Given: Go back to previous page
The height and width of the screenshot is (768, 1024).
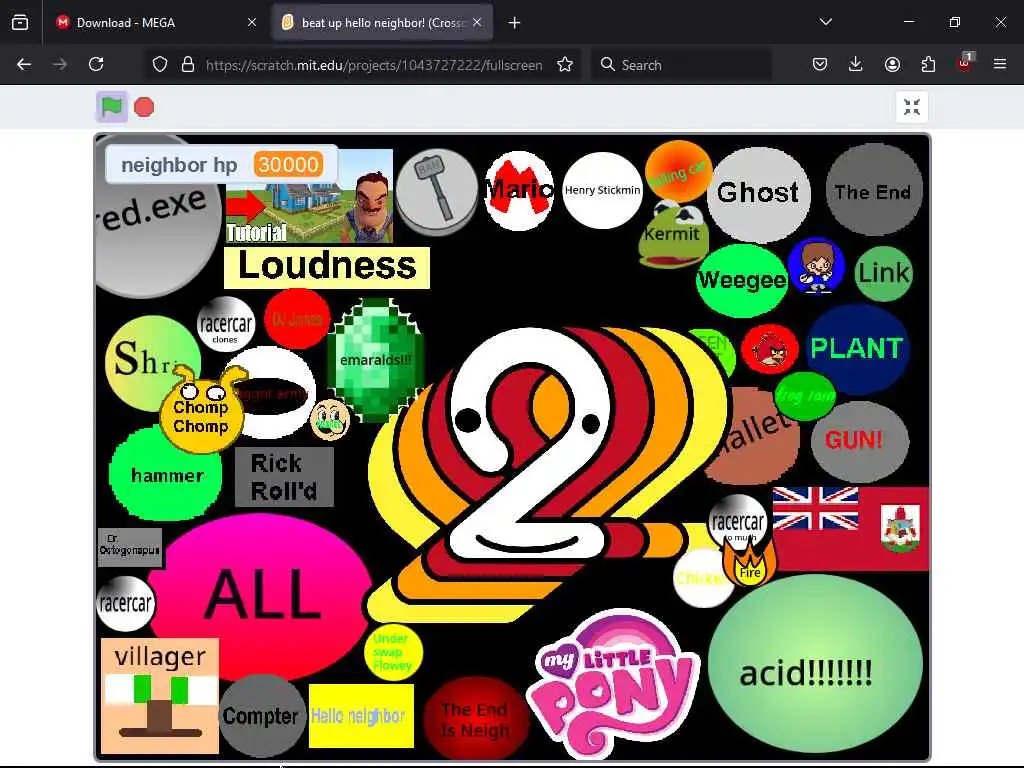Looking at the screenshot, I should (24, 64).
